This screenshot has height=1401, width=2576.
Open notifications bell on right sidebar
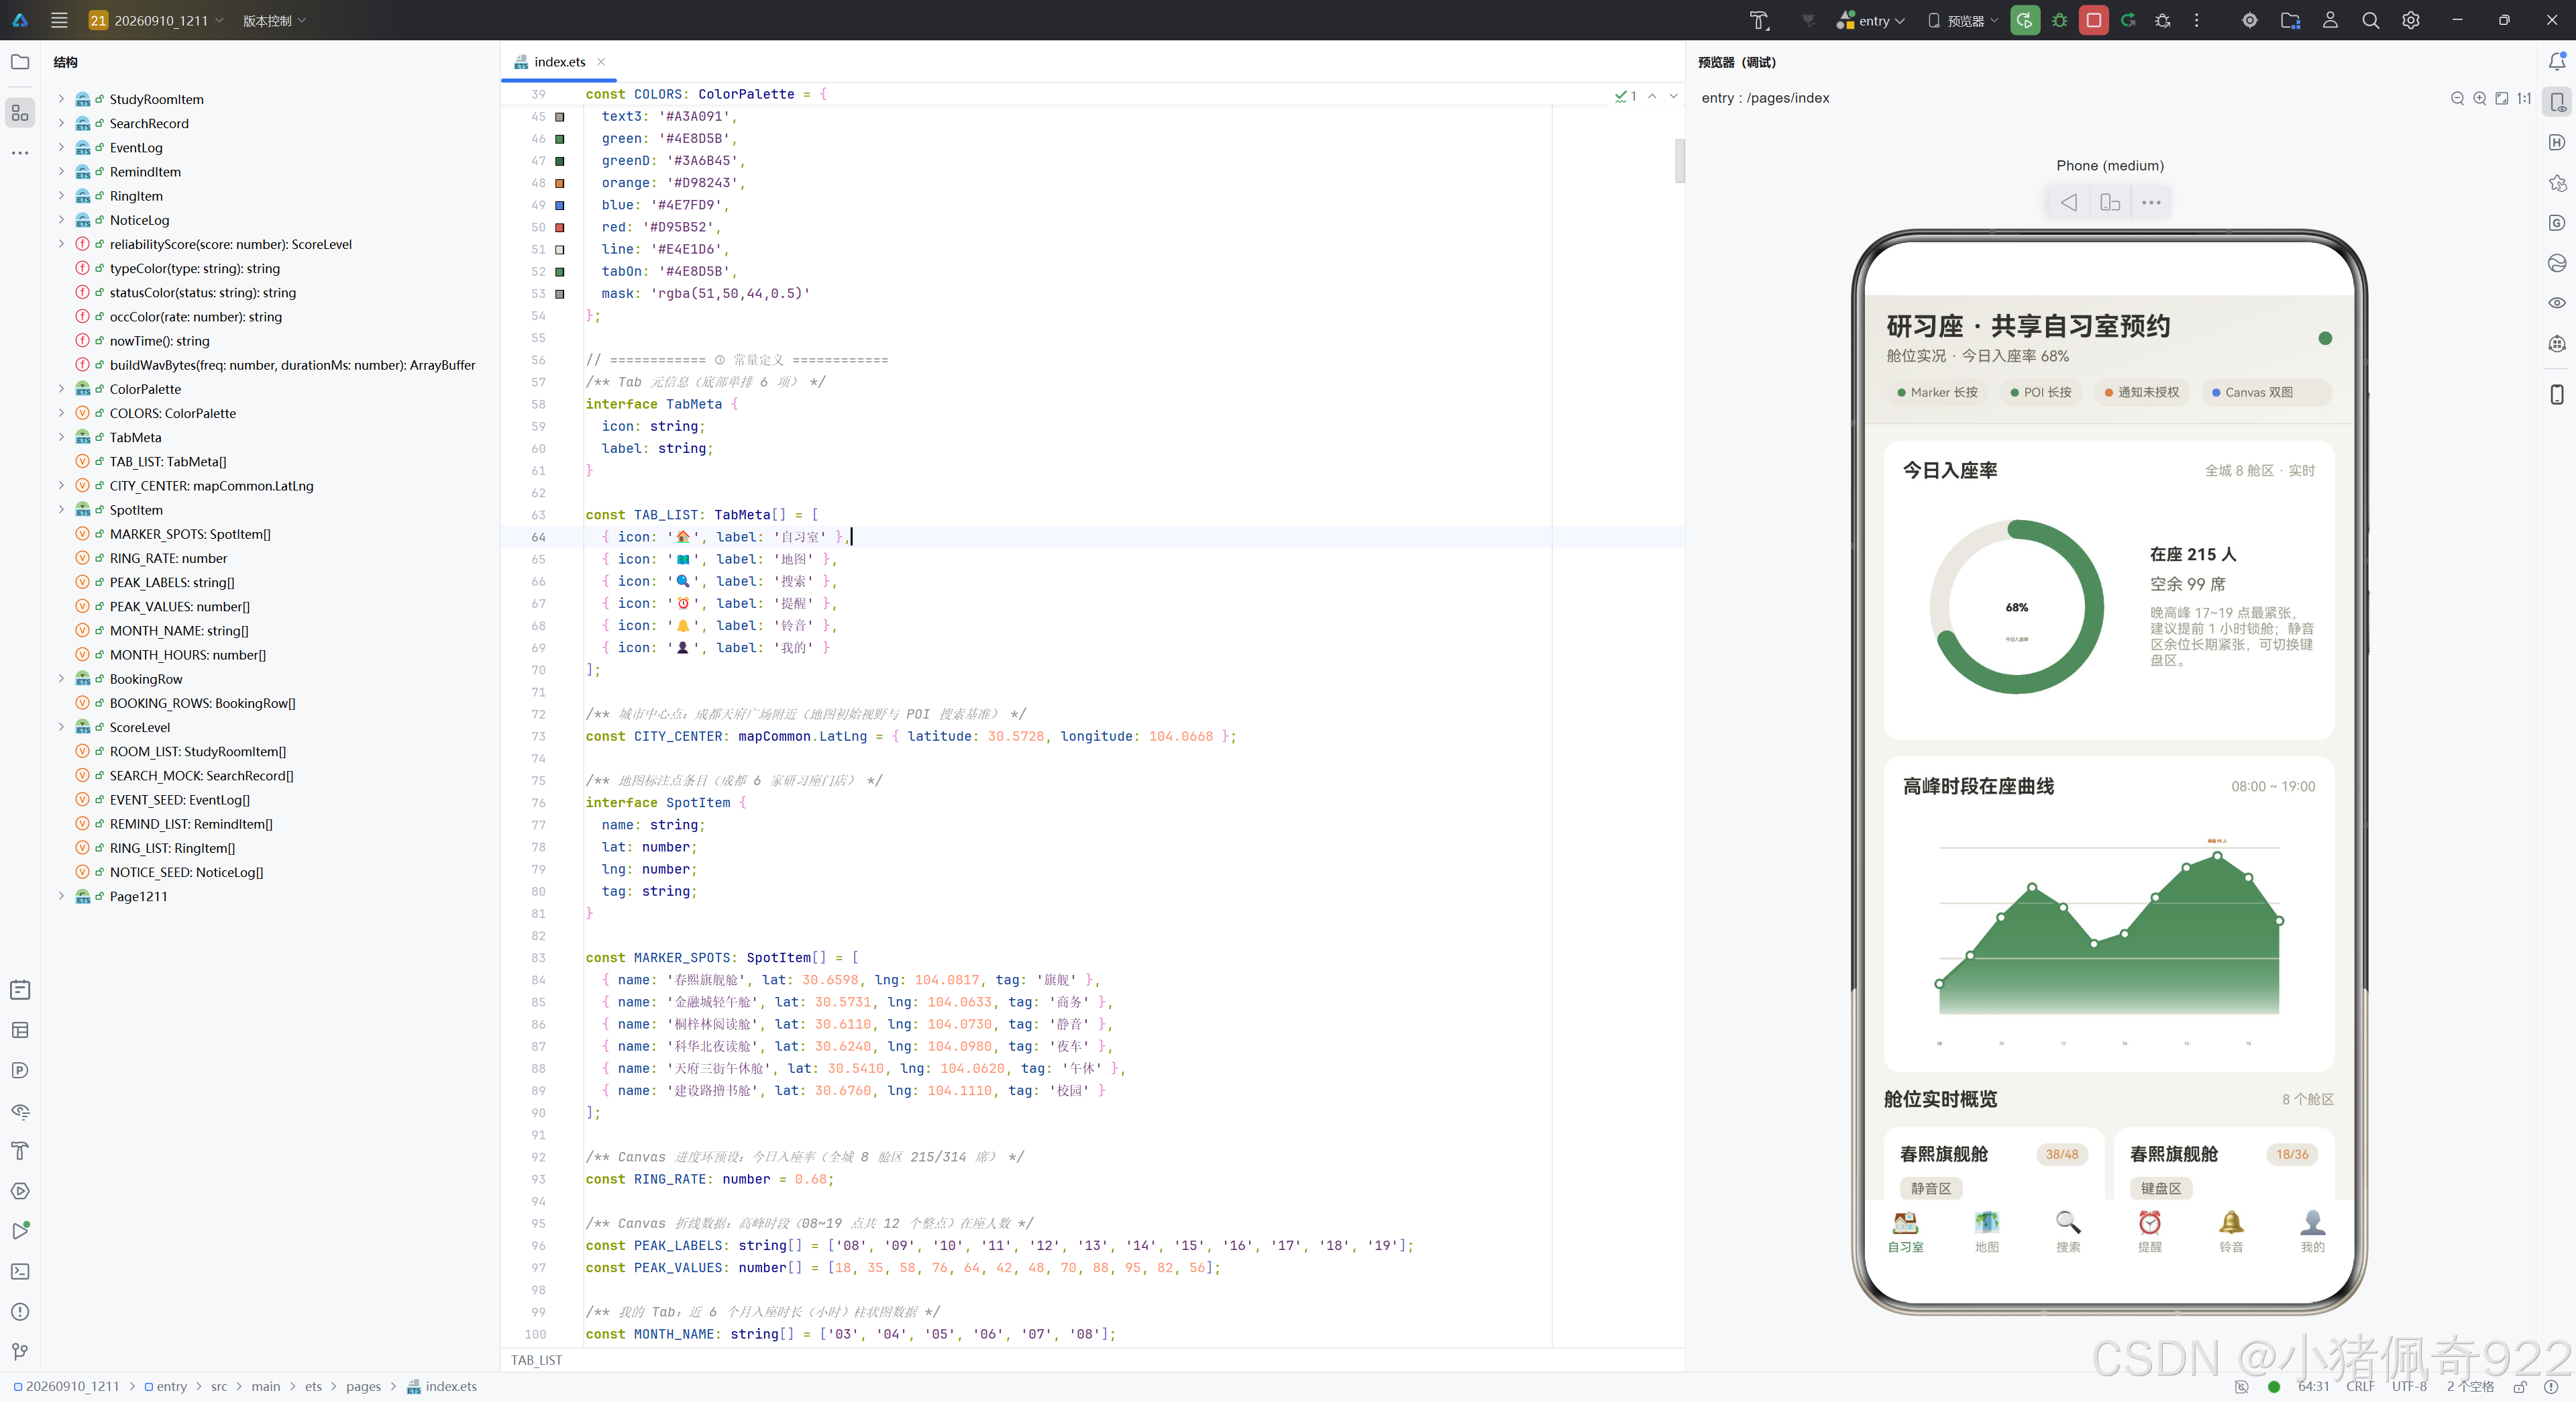pyautogui.click(x=2556, y=62)
